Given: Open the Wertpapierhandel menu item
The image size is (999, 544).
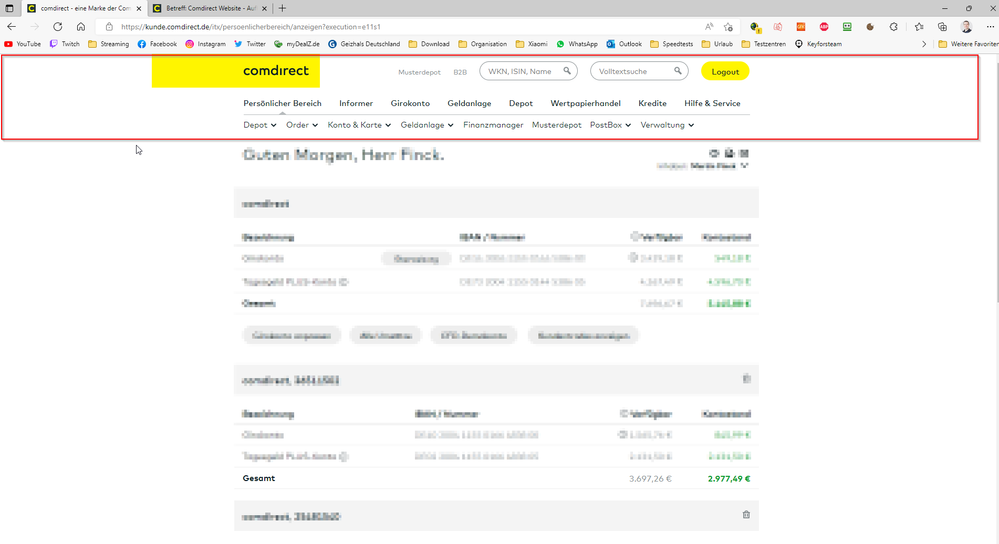Looking at the screenshot, I should click(x=585, y=103).
